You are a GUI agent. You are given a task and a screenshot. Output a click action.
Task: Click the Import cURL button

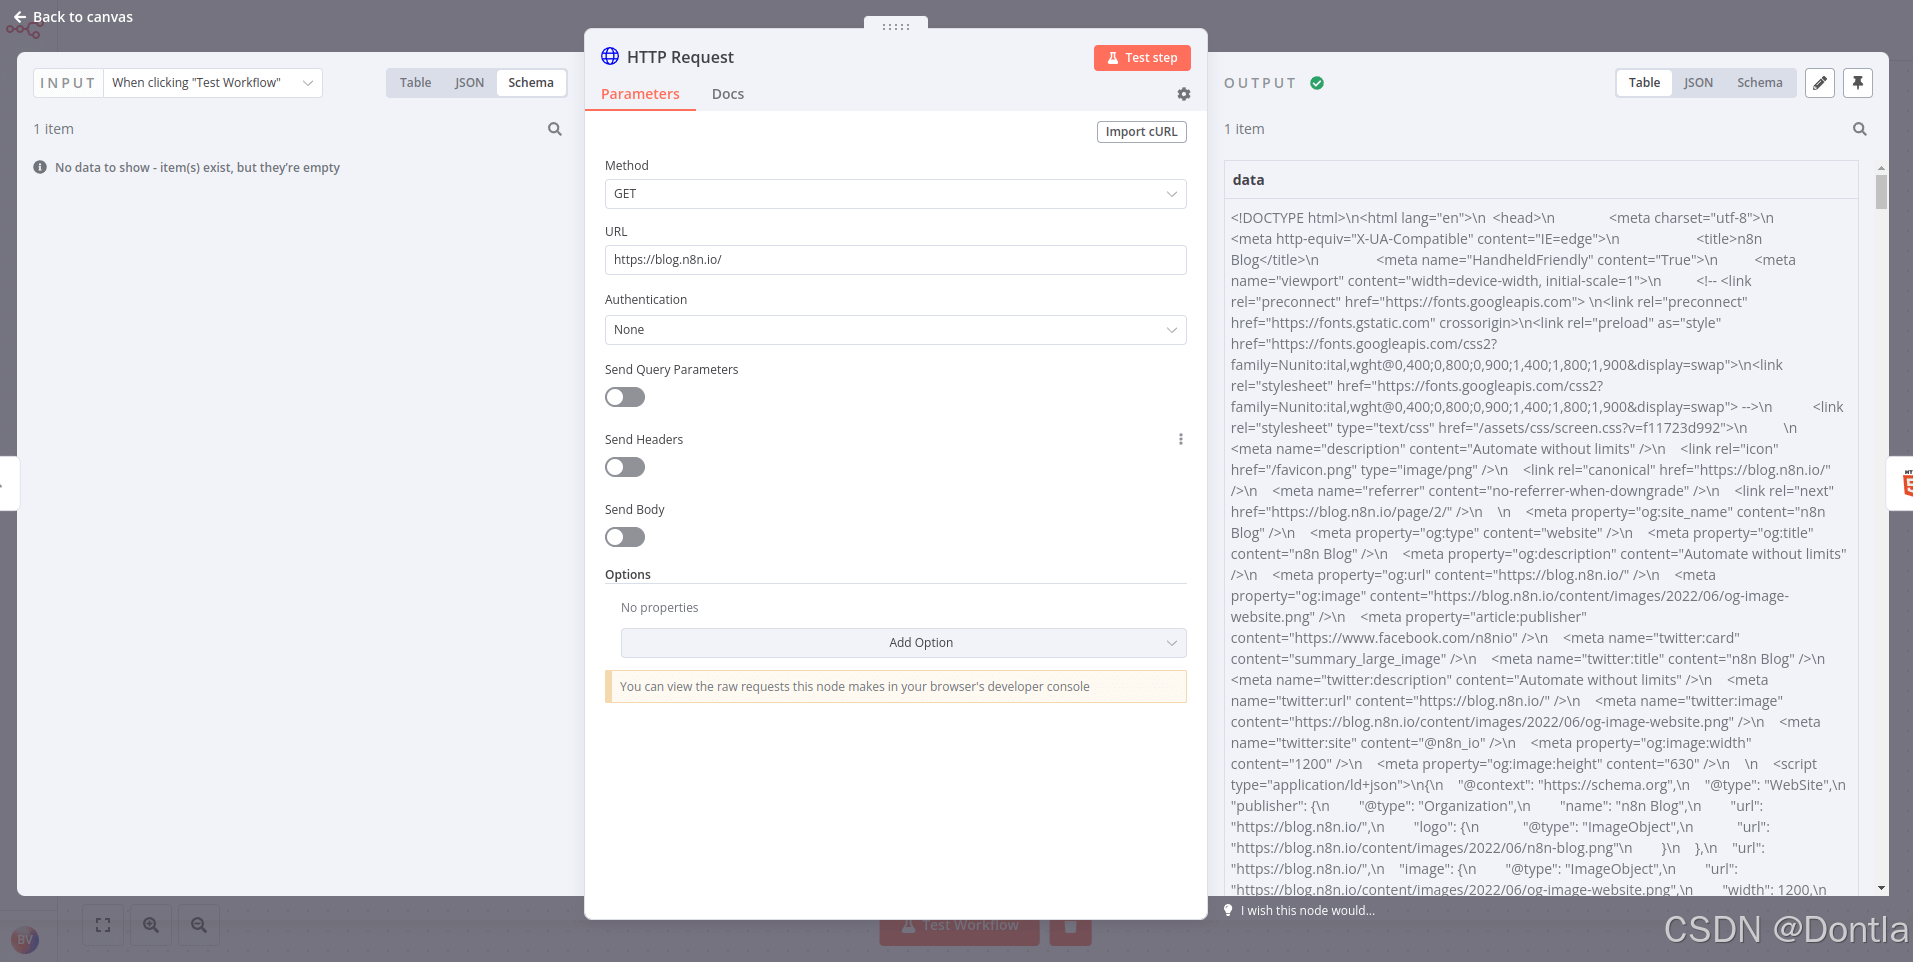coord(1142,132)
